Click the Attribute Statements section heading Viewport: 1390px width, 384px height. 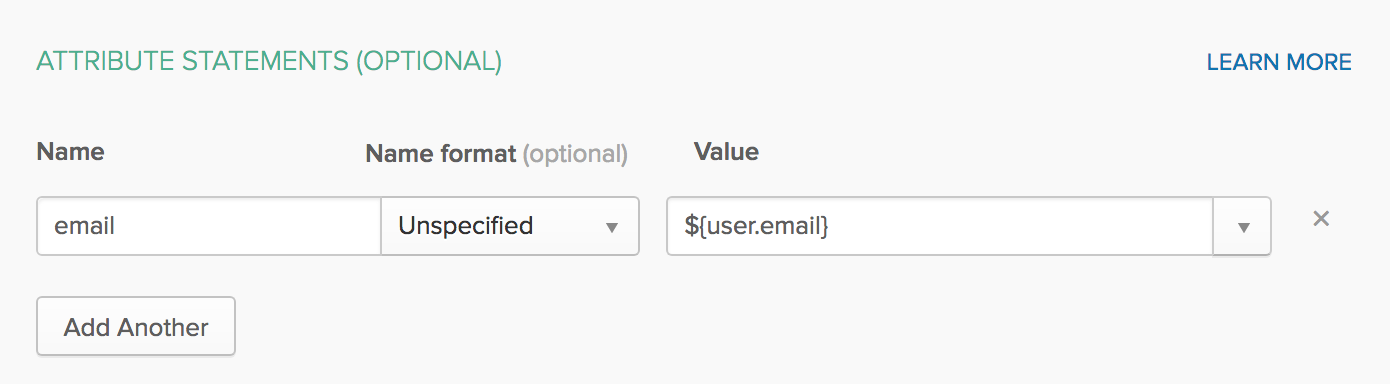269,62
